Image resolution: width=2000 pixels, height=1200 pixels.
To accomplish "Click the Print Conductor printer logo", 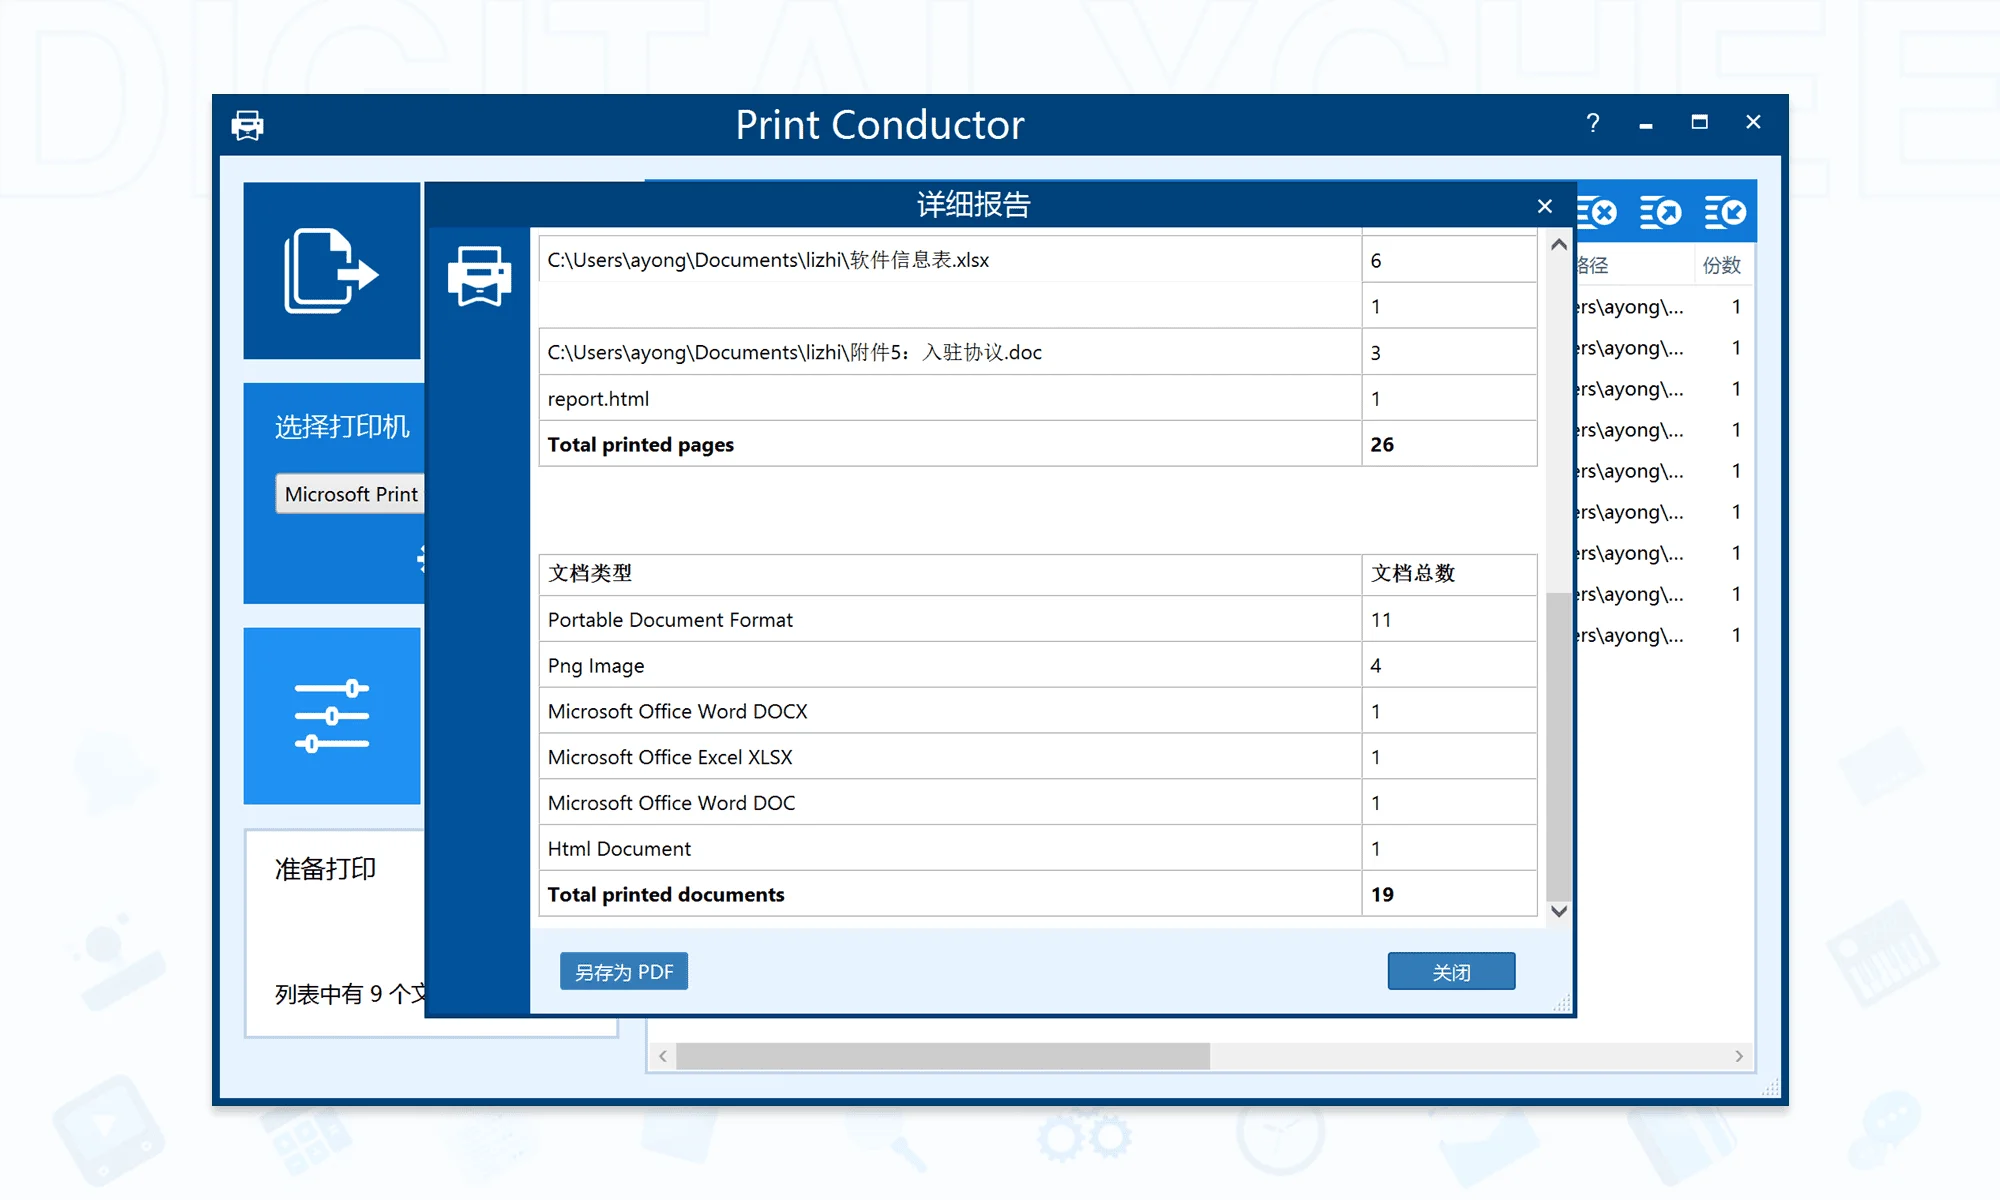I will (248, 125).
